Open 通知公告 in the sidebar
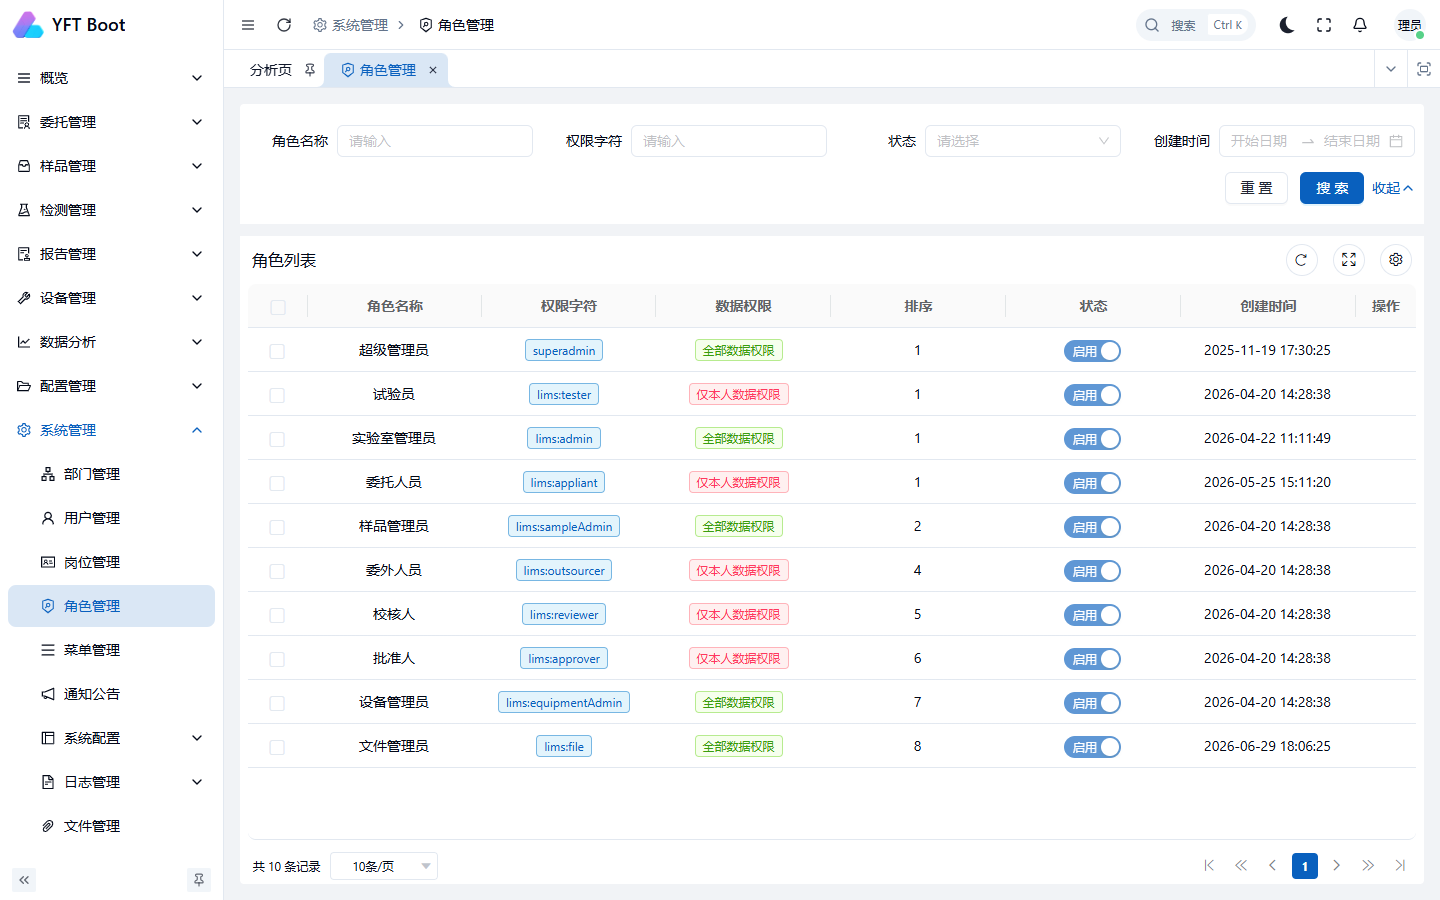The image size is (1440, 900). [111, 694]
